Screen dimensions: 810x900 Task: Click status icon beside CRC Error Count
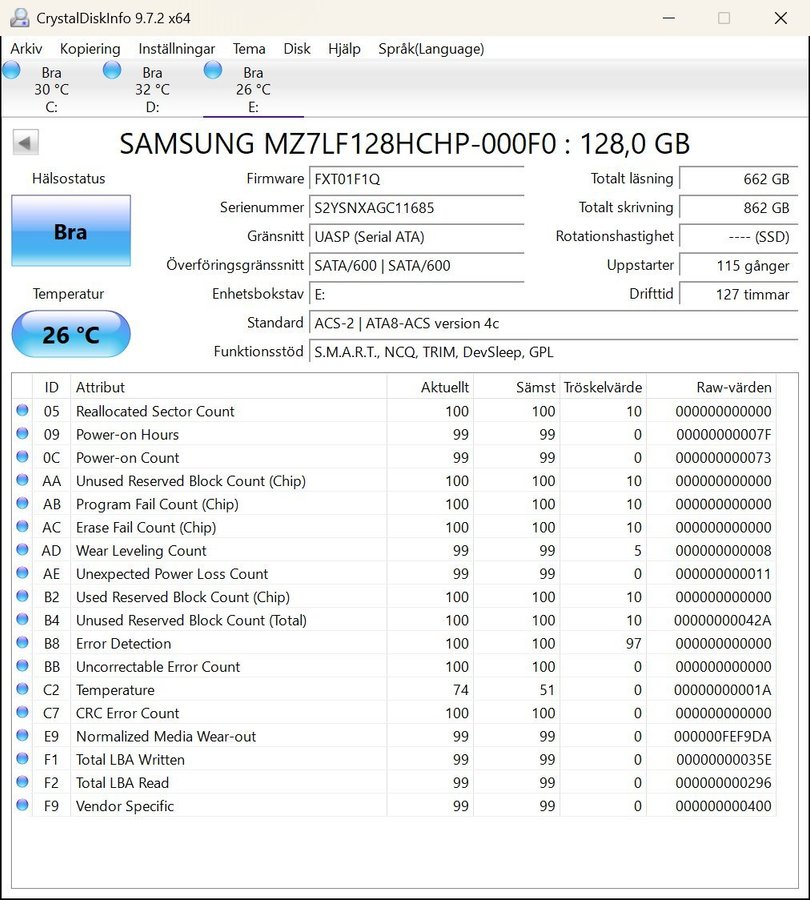tap(22, 713)
